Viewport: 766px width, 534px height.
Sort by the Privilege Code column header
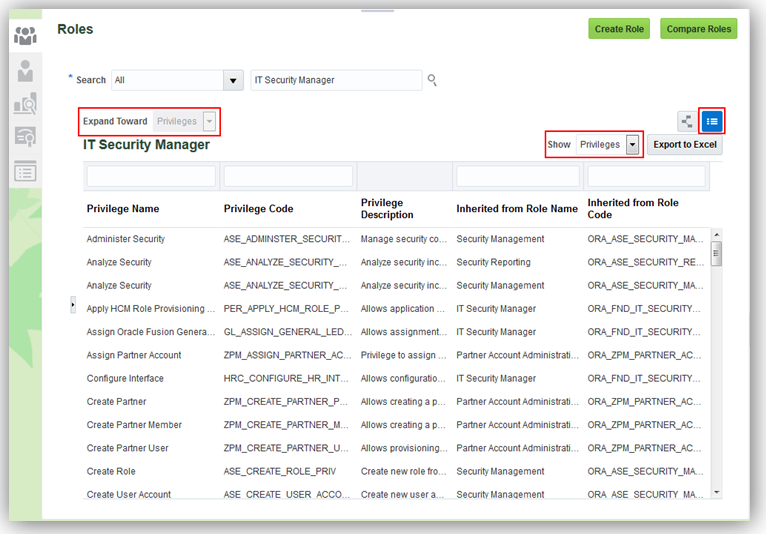tap(257, 209)
